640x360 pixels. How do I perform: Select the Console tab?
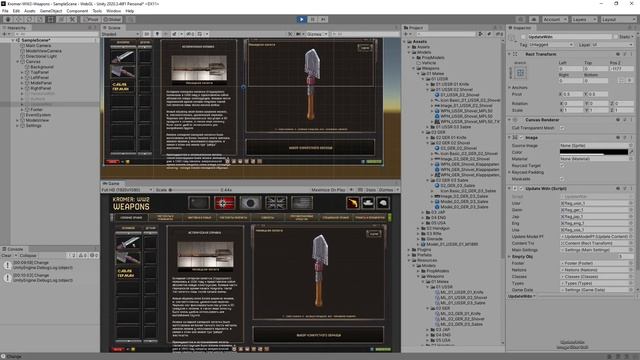[13, 249]
